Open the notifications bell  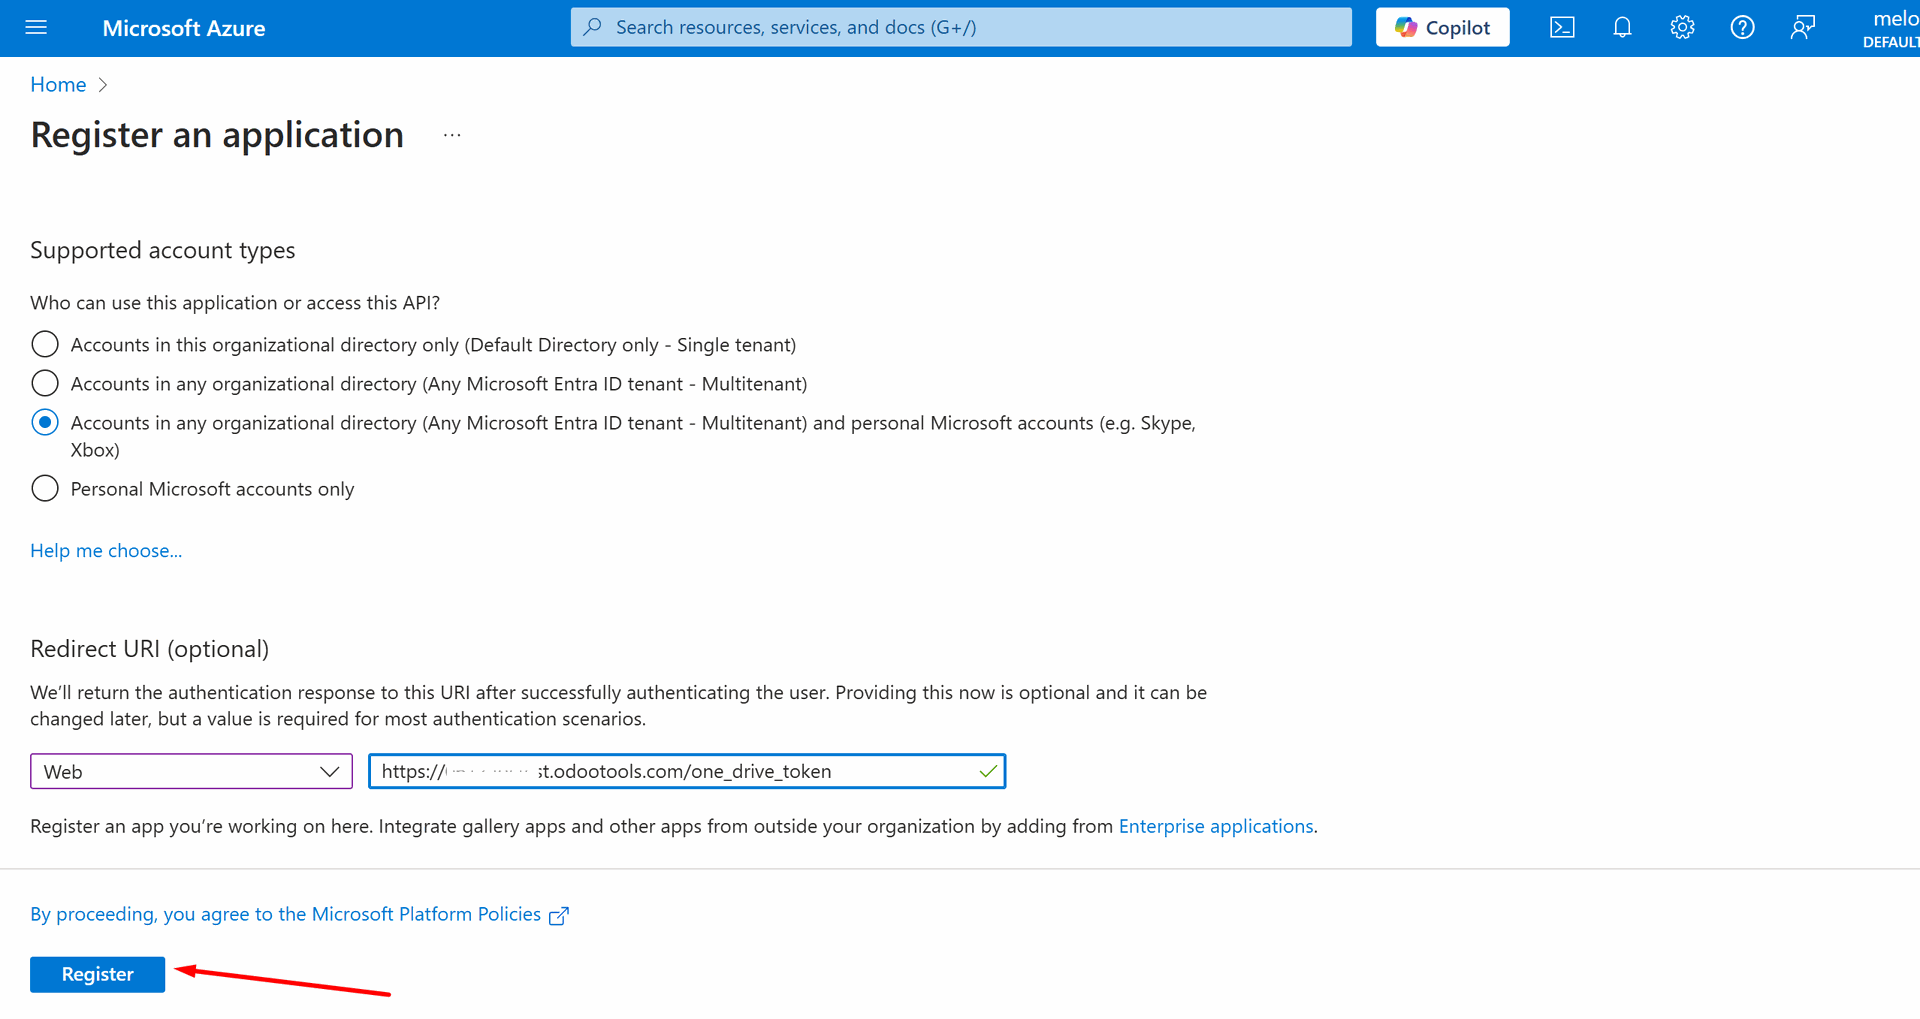pos(1622,27)
